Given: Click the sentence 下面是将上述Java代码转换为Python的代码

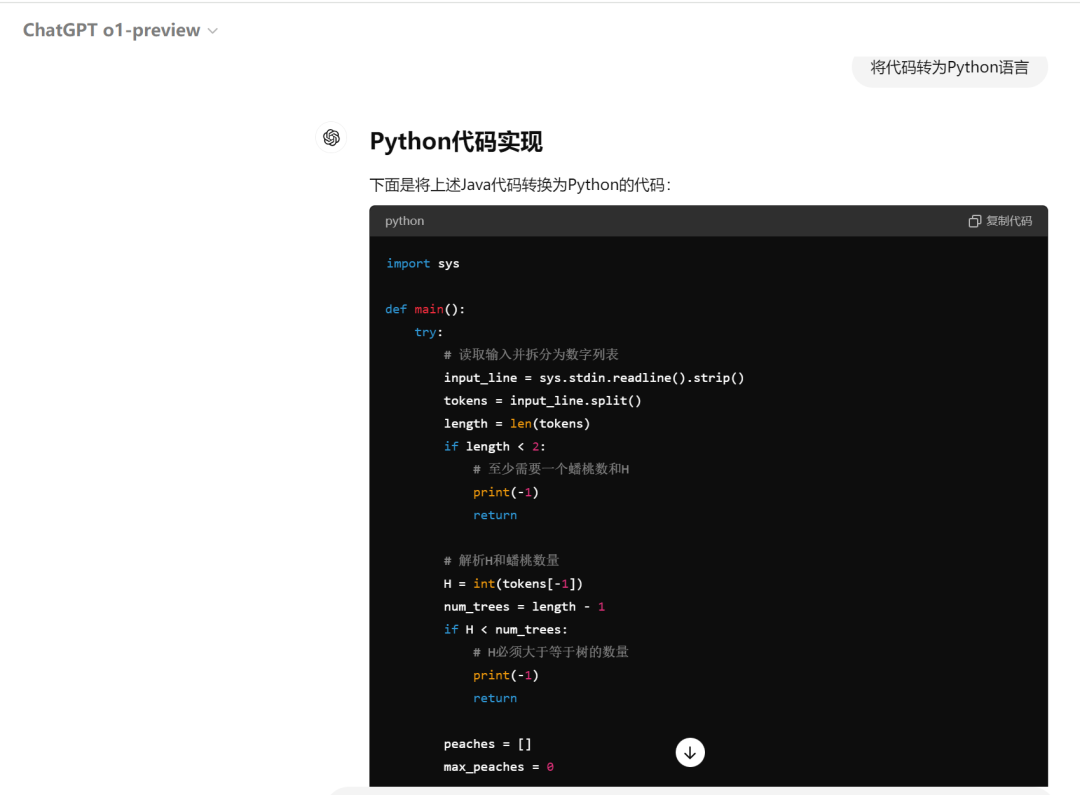Looking at the screenshot, I should (x=520, y=185).
